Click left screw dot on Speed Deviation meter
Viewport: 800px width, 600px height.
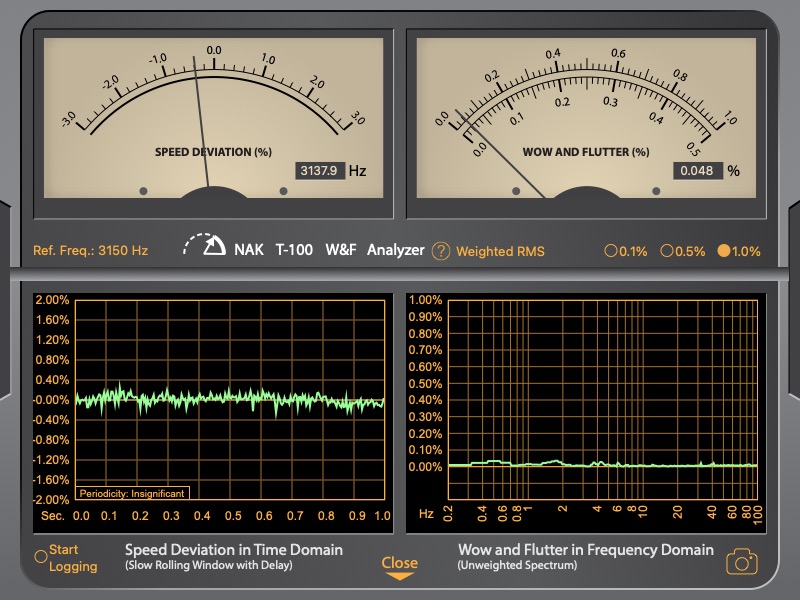pos(143,190)
